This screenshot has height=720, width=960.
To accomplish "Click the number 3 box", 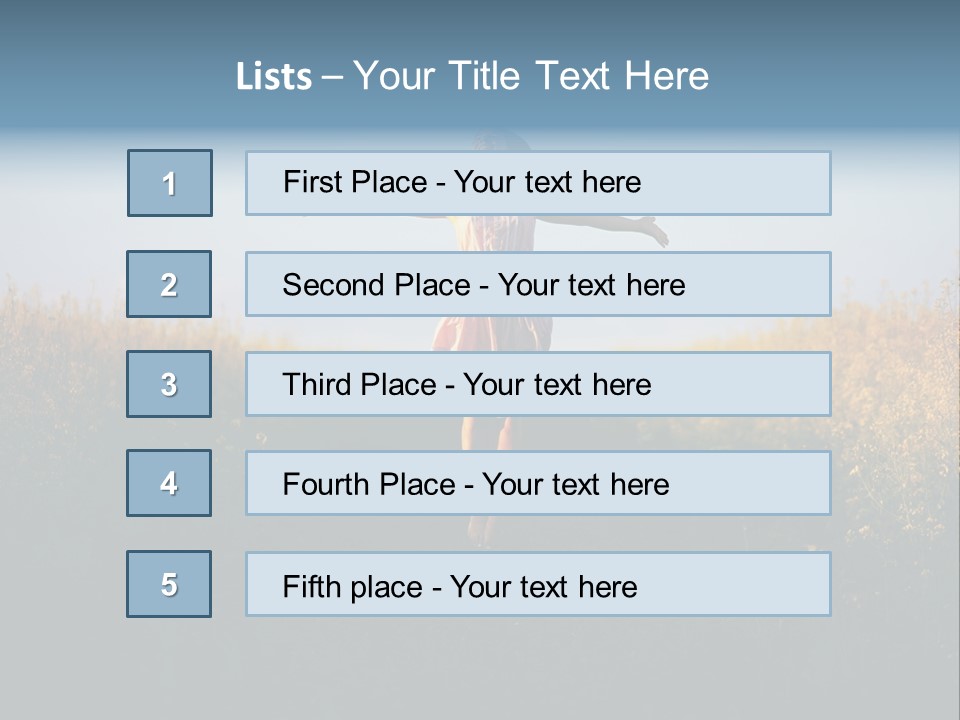I will (169, 384).
